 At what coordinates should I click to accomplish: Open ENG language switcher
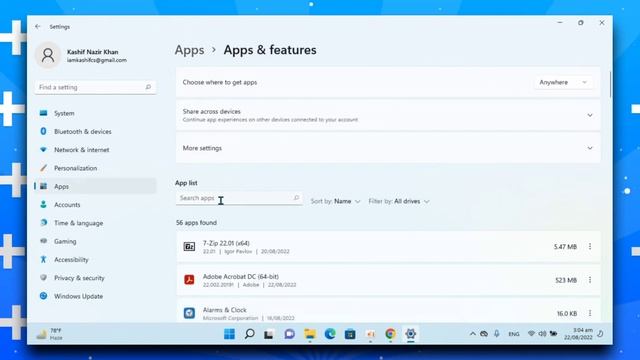[514, 334]
